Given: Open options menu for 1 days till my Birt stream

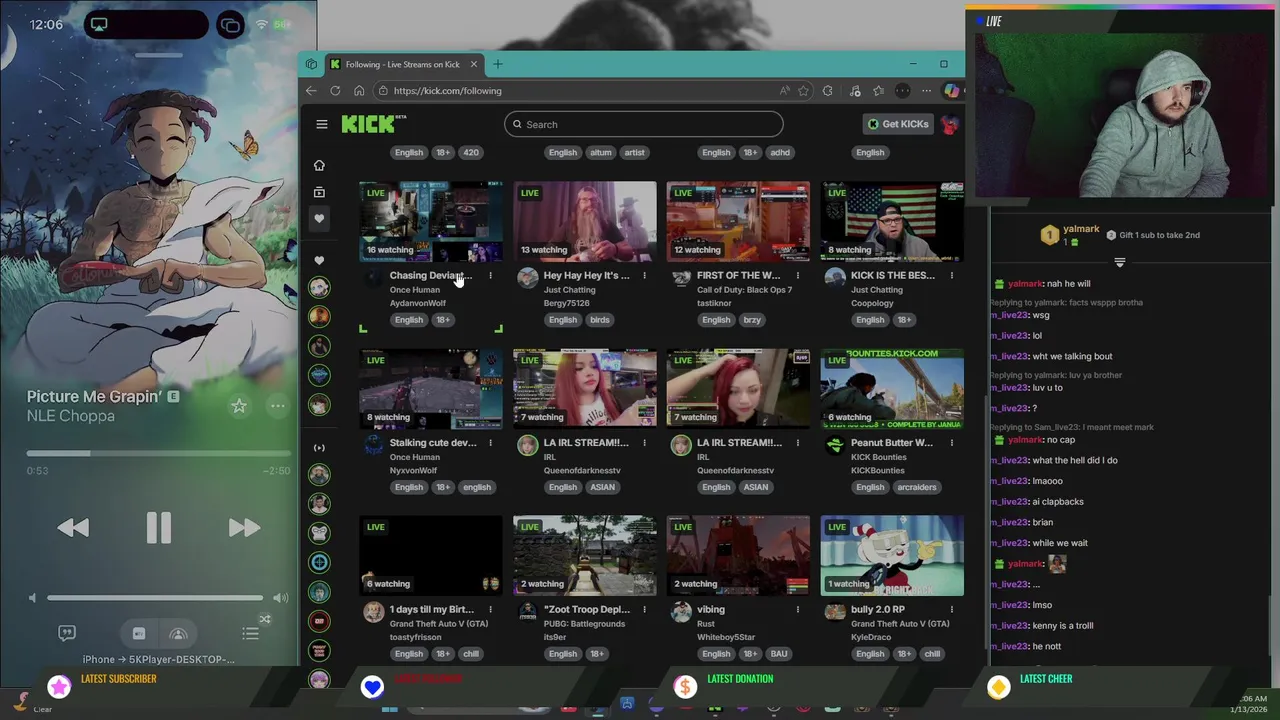Looking at the screenshot, I should [x=490, y=609].
